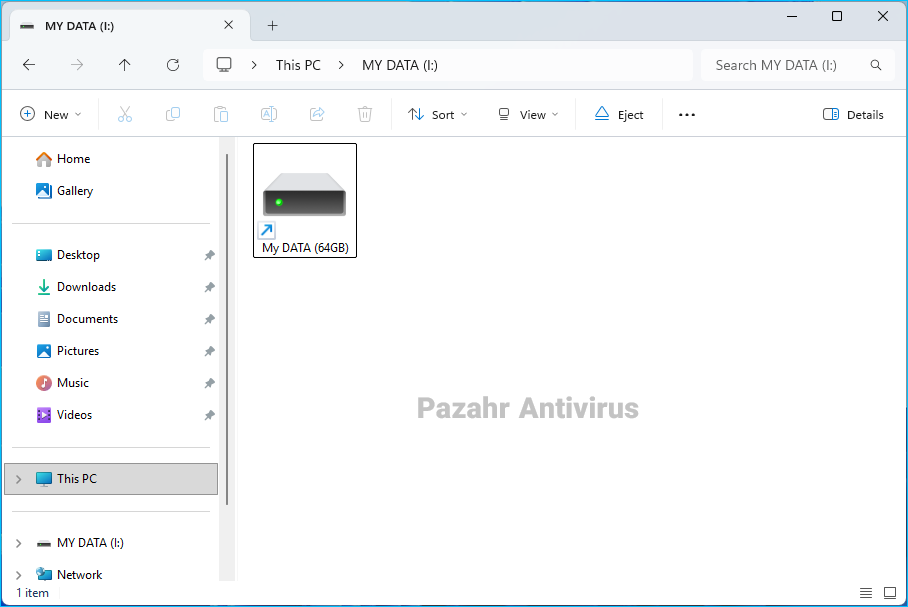Minimize the File Explorer window
The image size is (908, 607).
tap(792, 16)
